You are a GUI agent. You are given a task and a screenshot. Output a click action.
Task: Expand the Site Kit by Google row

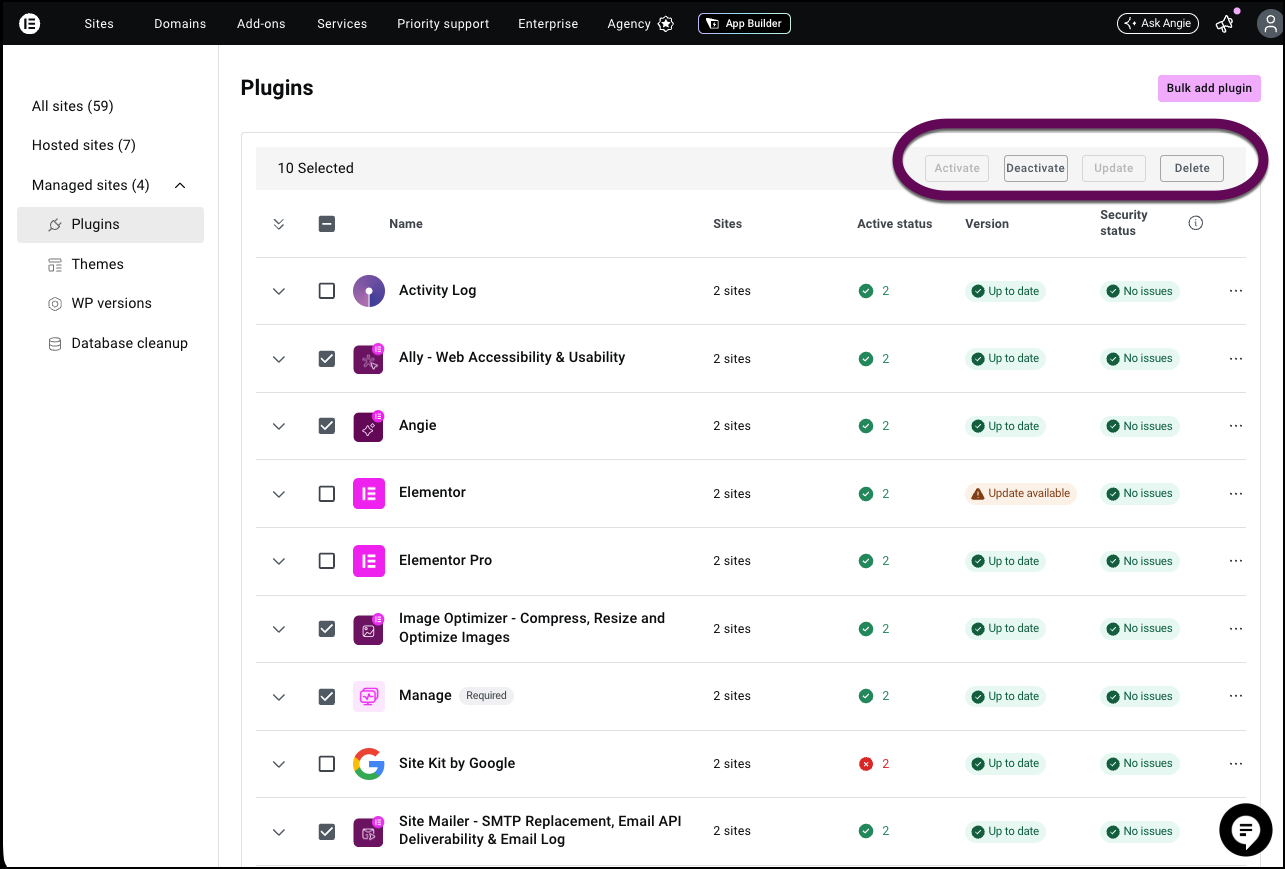tap(279, 764)
